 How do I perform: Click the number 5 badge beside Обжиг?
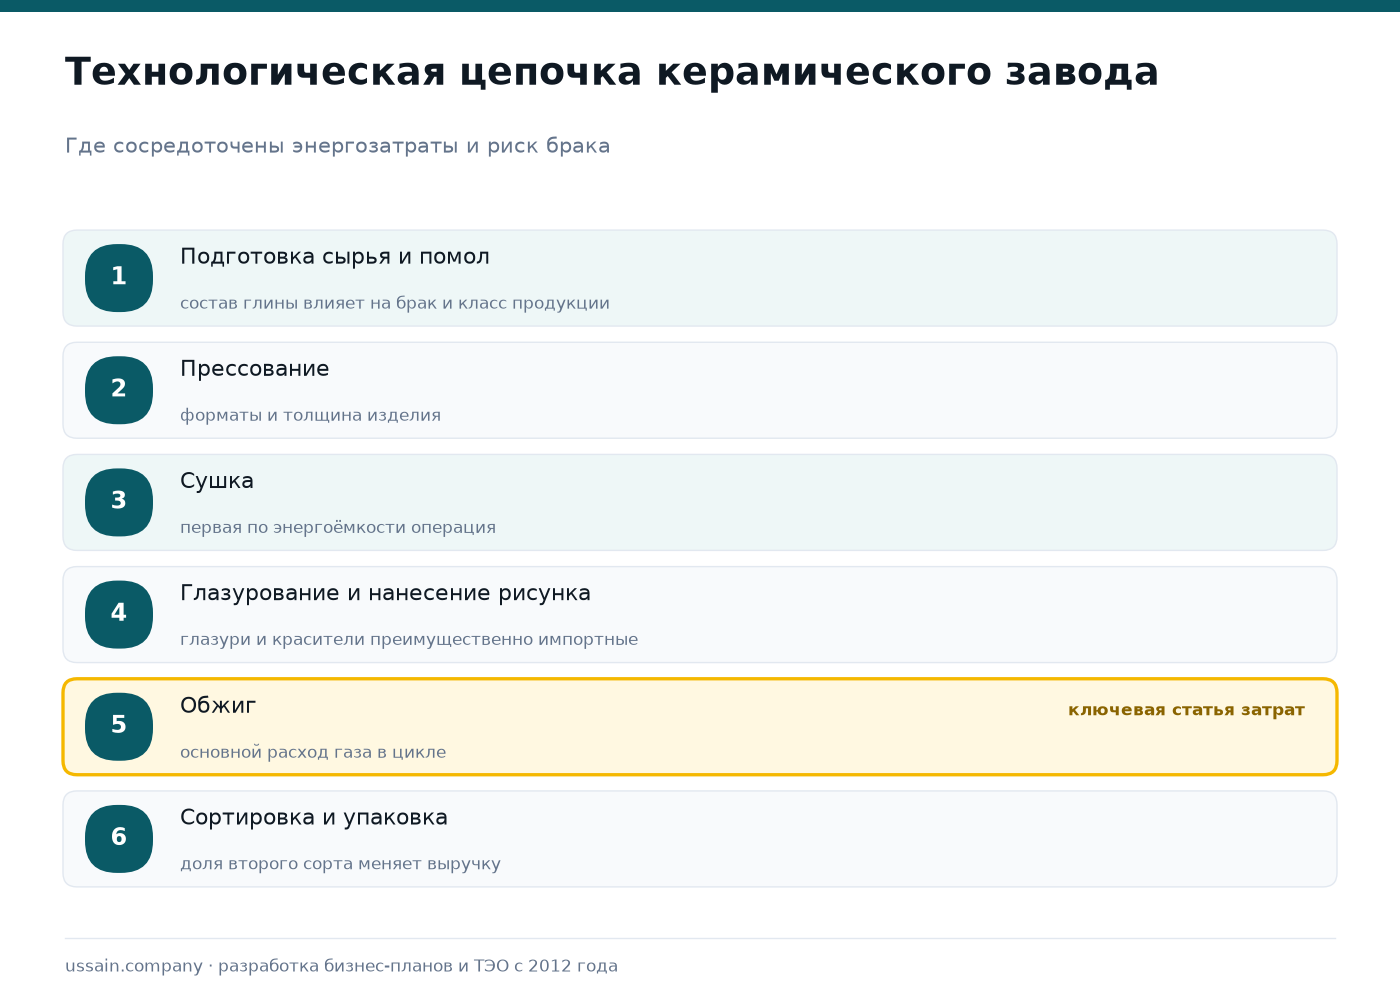119,727
